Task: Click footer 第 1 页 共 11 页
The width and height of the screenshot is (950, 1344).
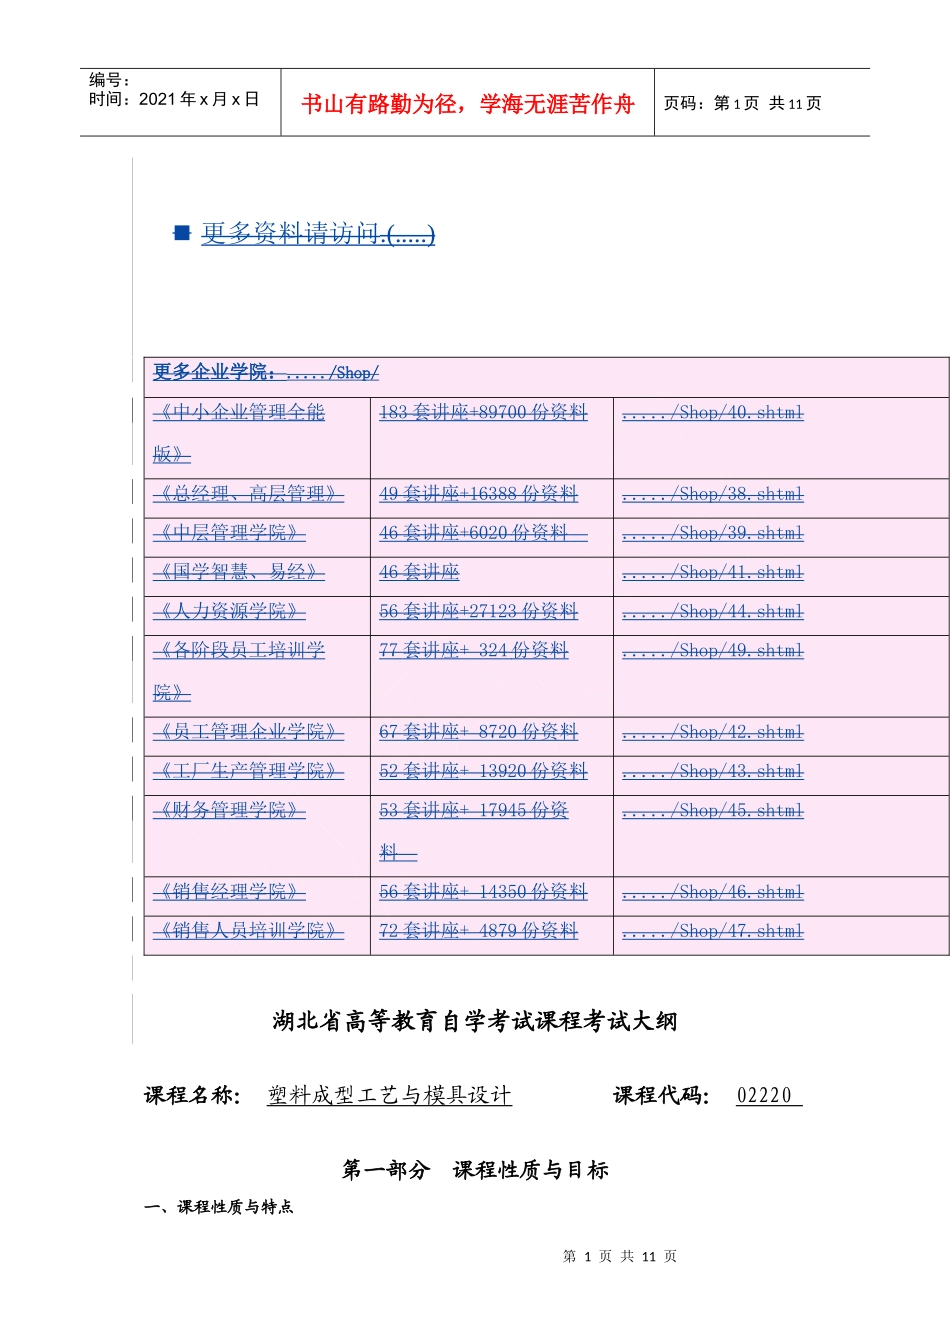Action: point(620,1256)
